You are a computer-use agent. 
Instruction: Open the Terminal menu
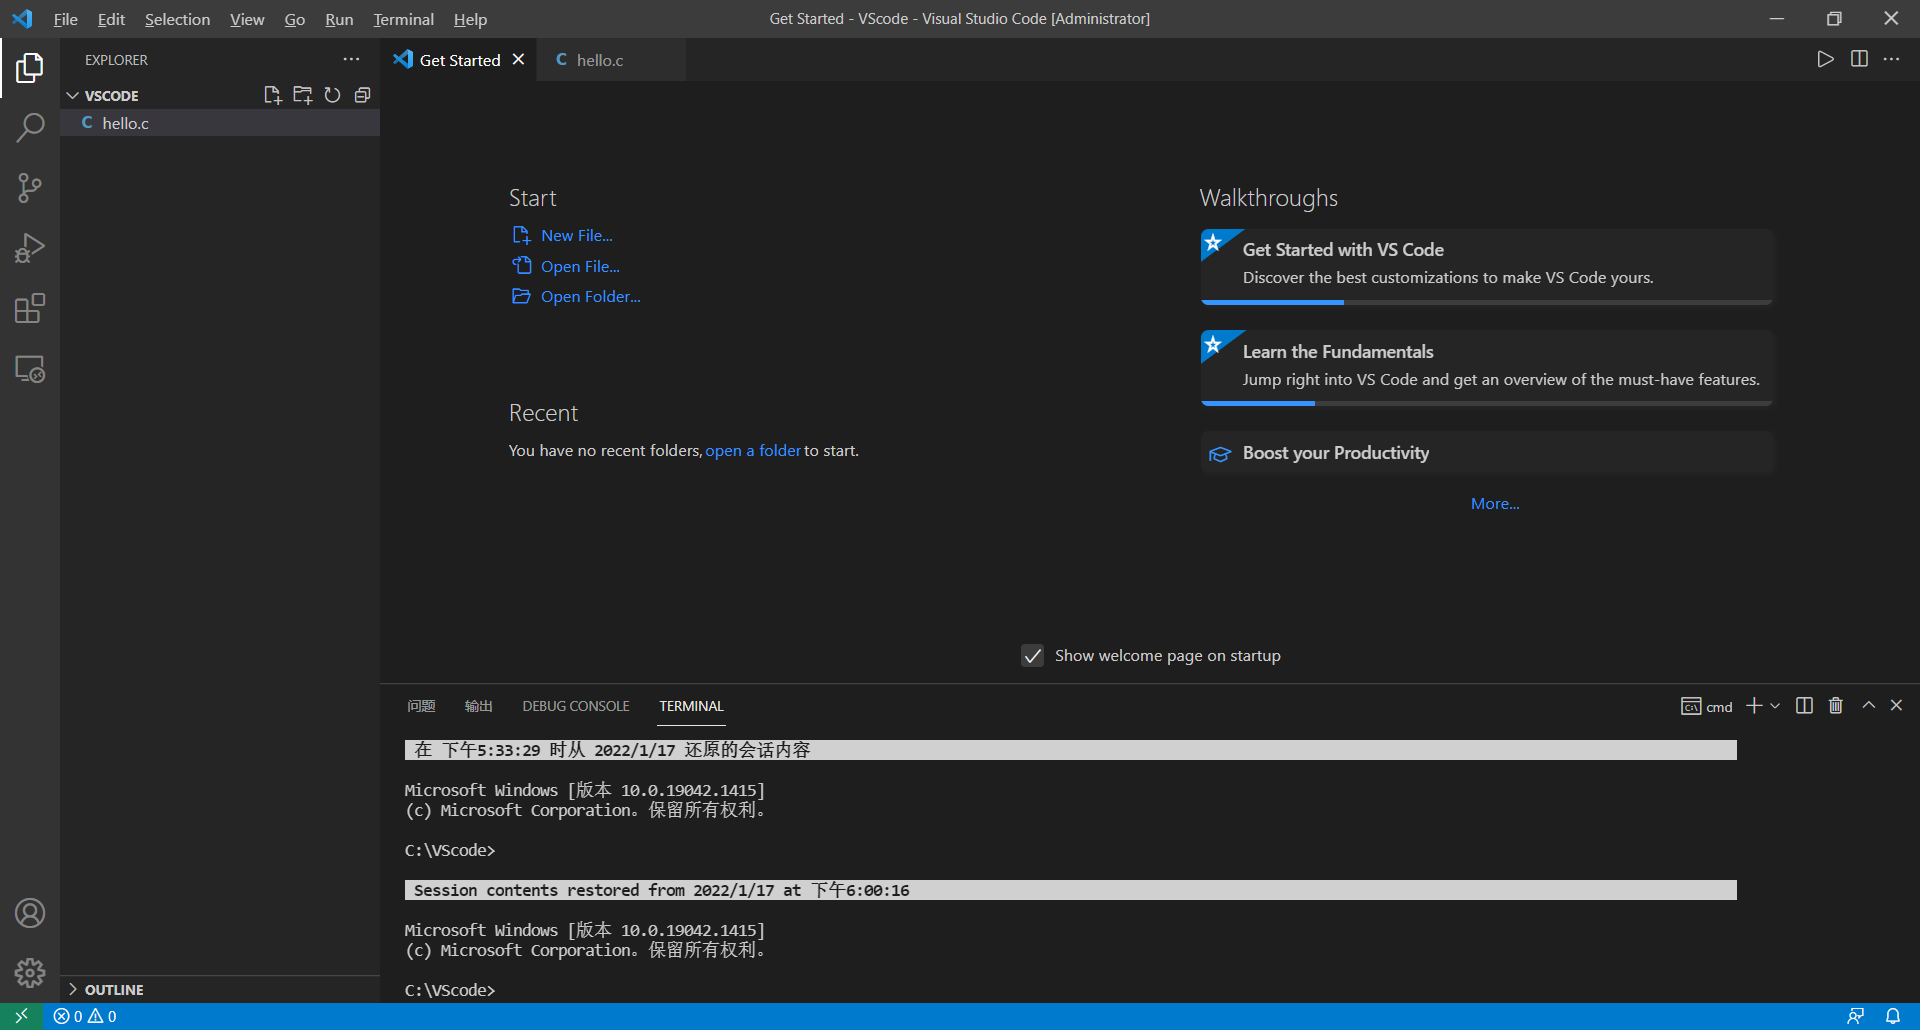coord(402,19)
